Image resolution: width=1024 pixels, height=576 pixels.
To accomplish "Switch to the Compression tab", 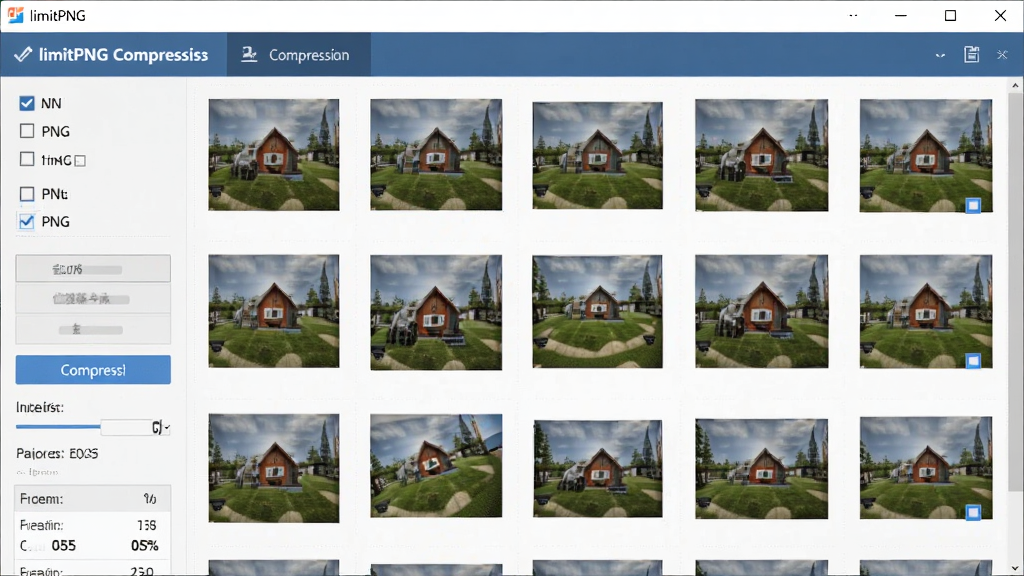I will [x=298, y=55].
